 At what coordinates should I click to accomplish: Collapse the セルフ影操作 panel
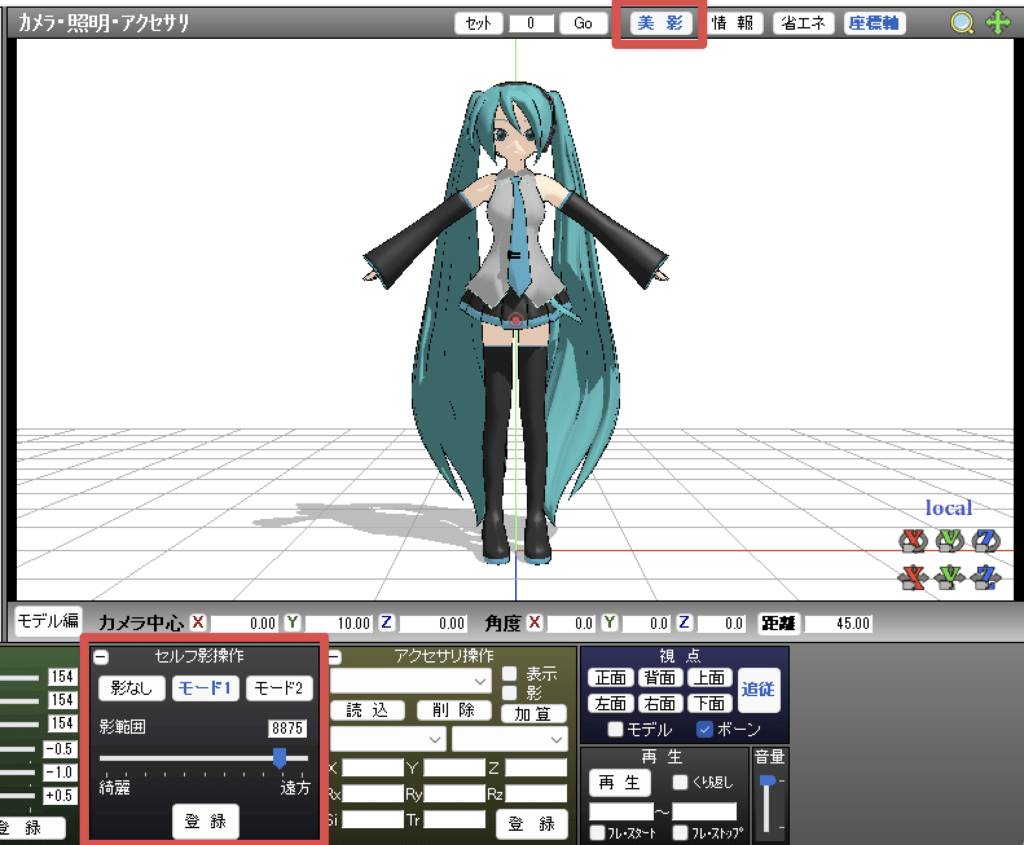101,656
